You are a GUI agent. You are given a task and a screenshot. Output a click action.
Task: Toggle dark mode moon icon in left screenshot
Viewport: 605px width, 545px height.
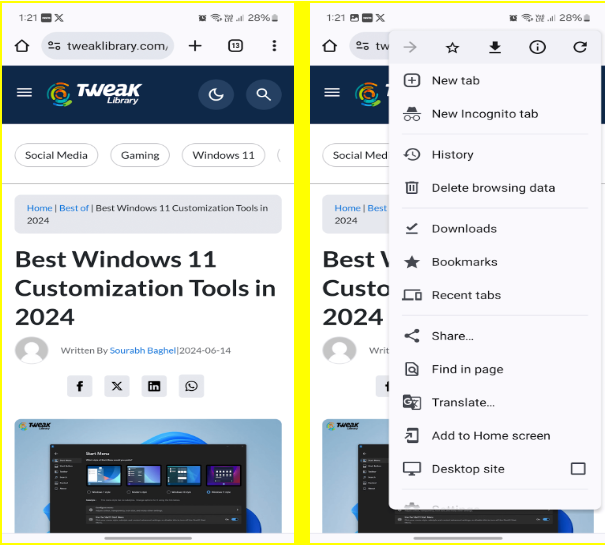coord(216,95)
